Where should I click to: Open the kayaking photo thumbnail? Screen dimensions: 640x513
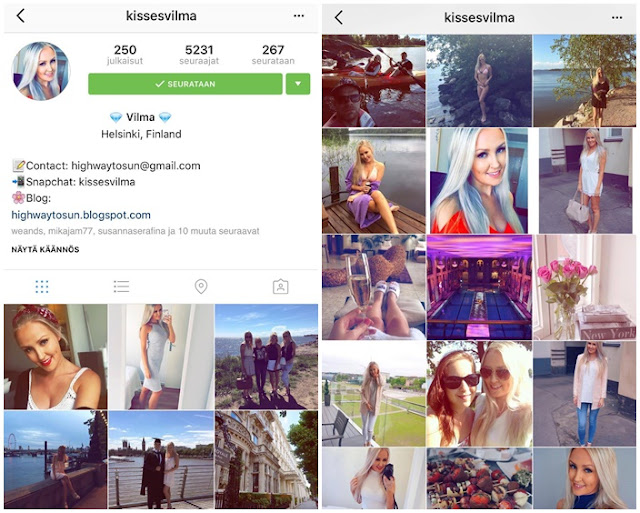tap(374, 81)
